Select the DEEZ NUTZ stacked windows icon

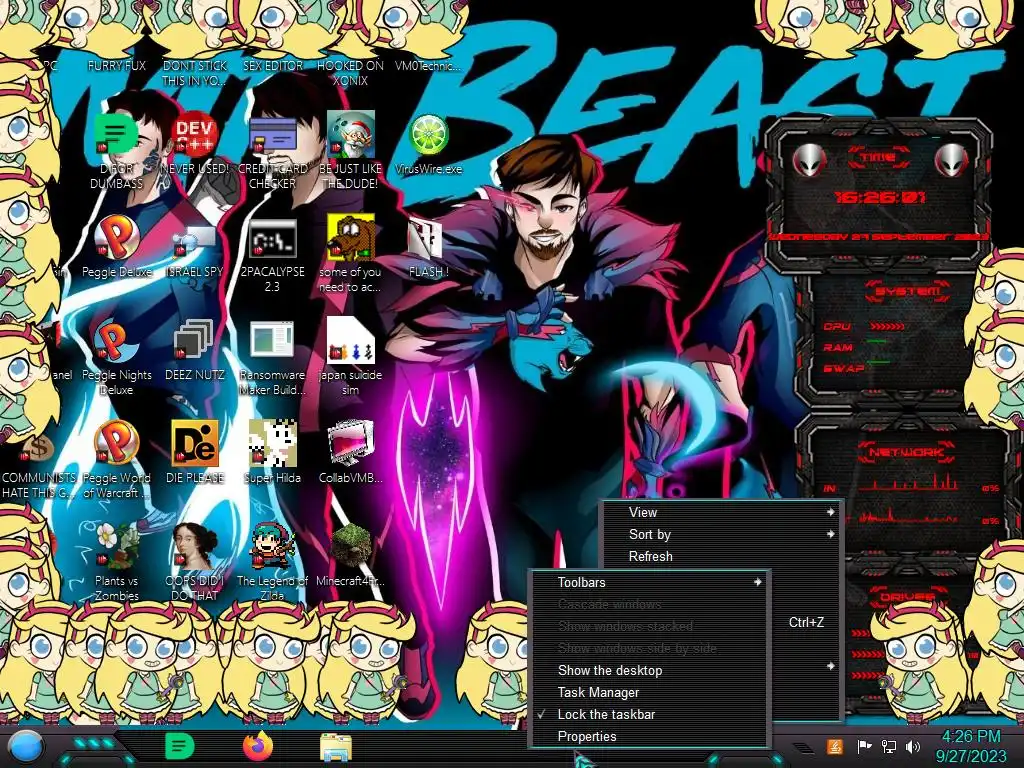(195, 340)
